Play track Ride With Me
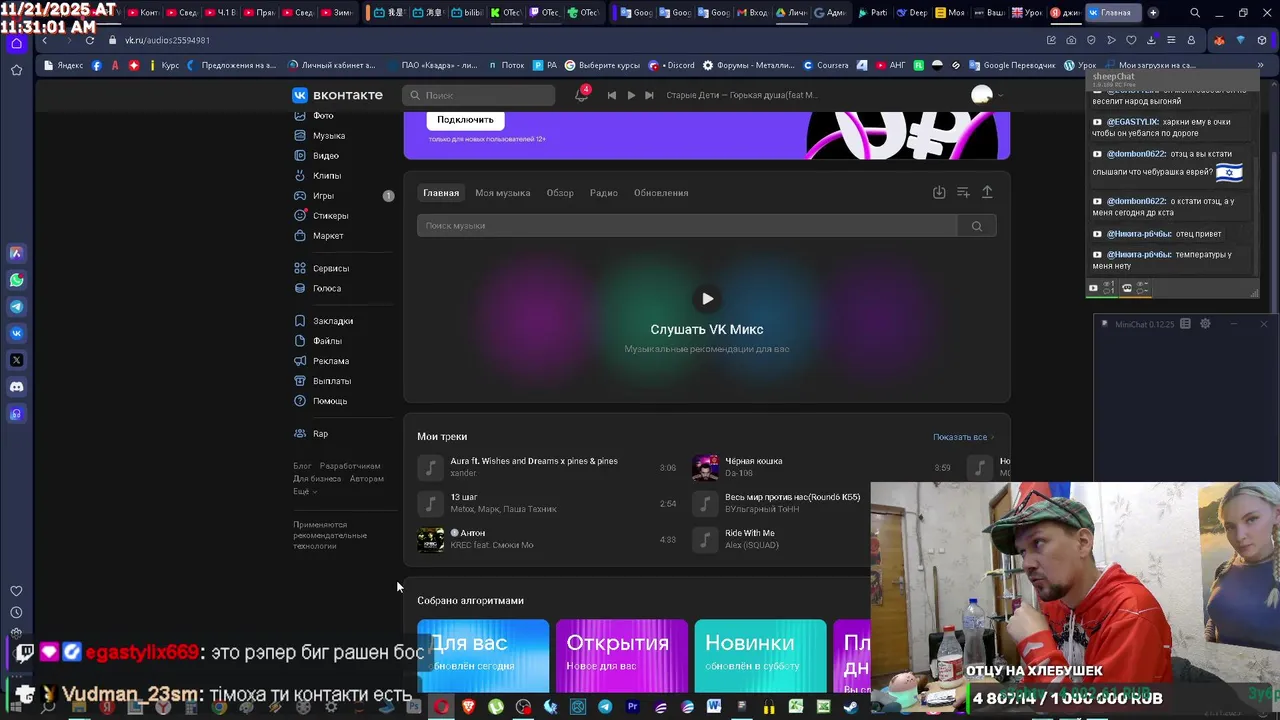This screenshot has width=1280, height=720. 705,539
